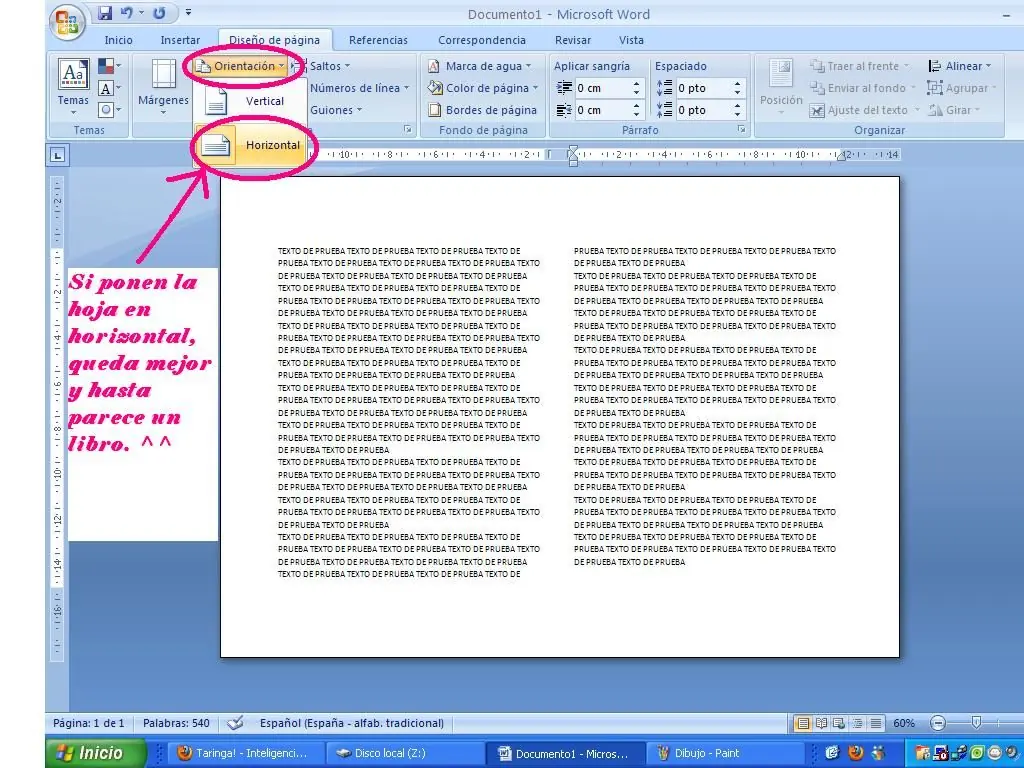Open the Vista tab
Screen dimensions: 1024x768
tap(631, 40)
